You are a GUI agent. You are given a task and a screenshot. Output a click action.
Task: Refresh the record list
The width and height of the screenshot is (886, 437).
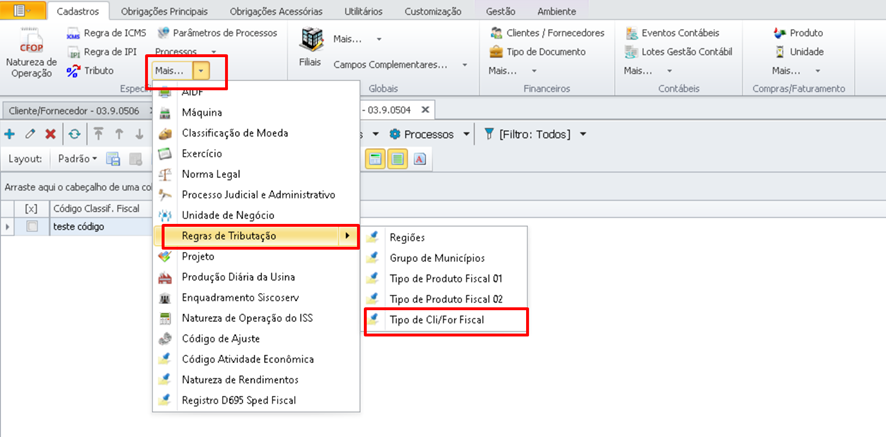click(75, 135)
